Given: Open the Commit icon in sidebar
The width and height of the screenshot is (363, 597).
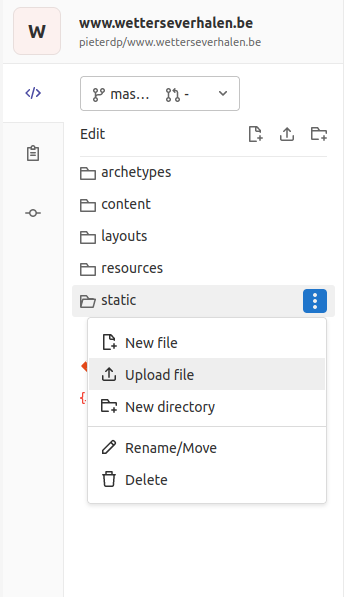Looking at the screenshot, I should coord(33,213).
